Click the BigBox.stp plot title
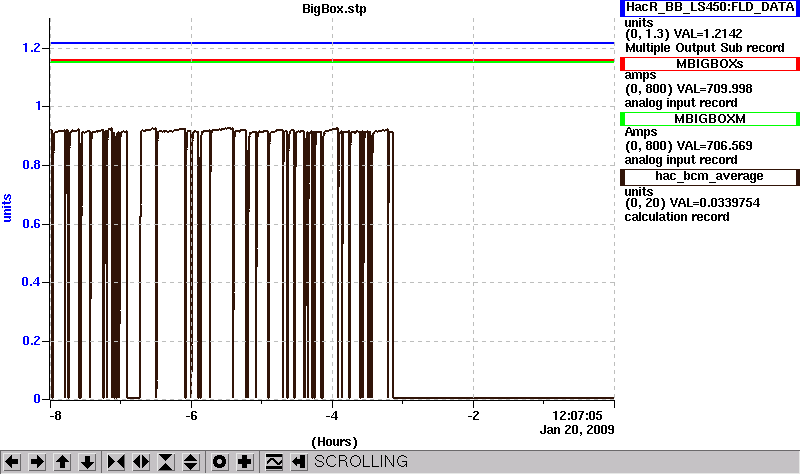The width and height of the screenshot is (800, 474). [334, 9]
